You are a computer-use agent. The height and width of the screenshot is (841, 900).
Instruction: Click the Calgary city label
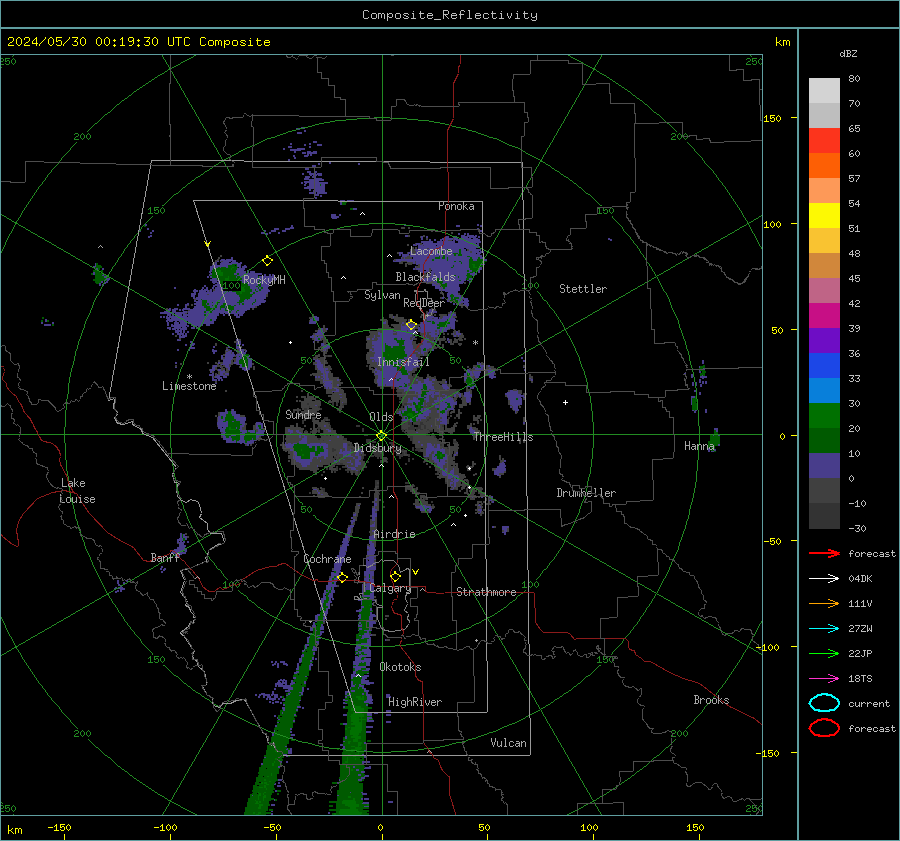[390, 588]
